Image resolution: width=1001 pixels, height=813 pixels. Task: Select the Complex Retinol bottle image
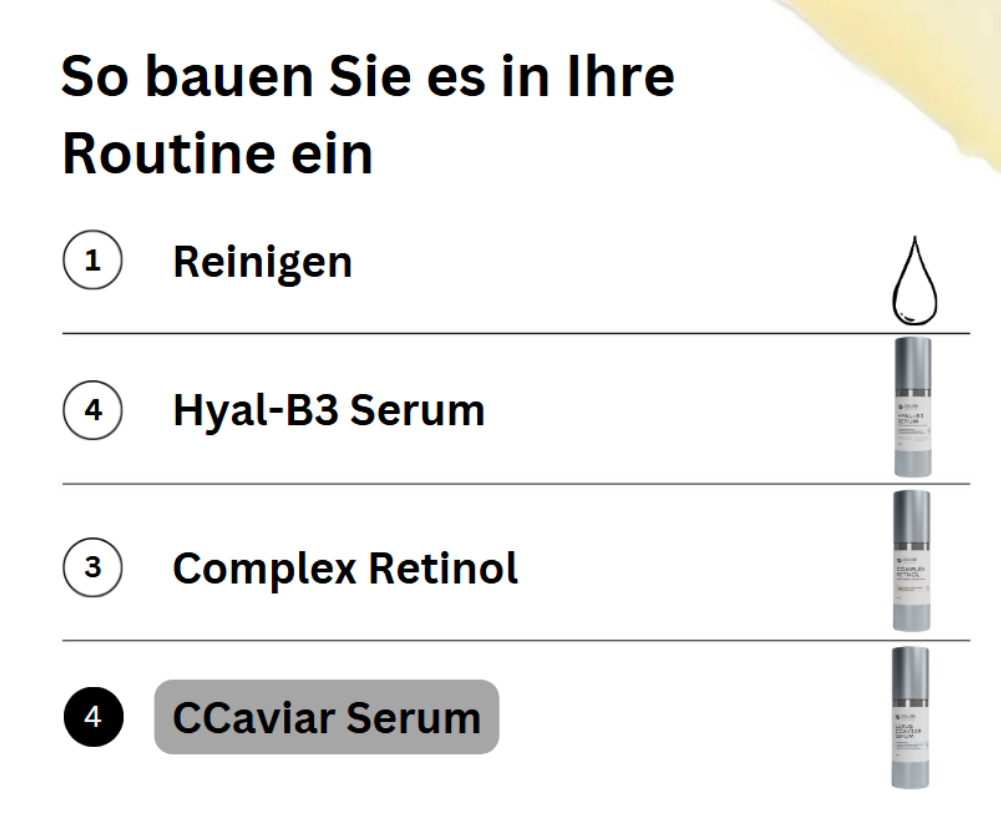(912, 560)
